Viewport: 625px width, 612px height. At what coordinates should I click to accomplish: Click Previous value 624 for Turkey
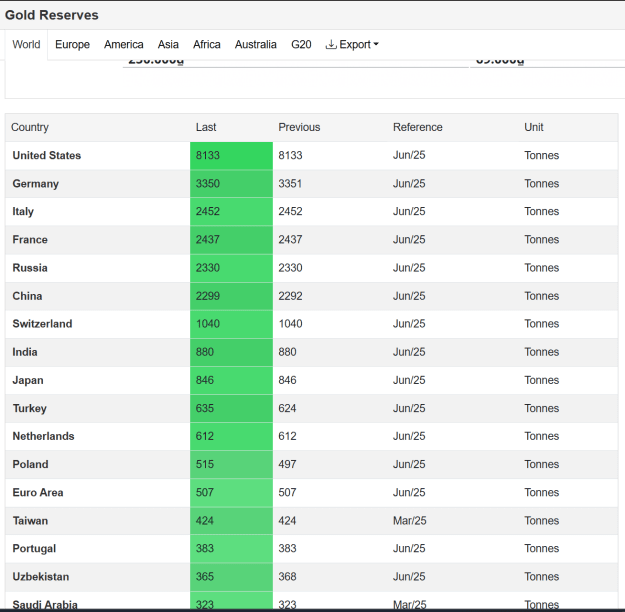tap(287, 408)
